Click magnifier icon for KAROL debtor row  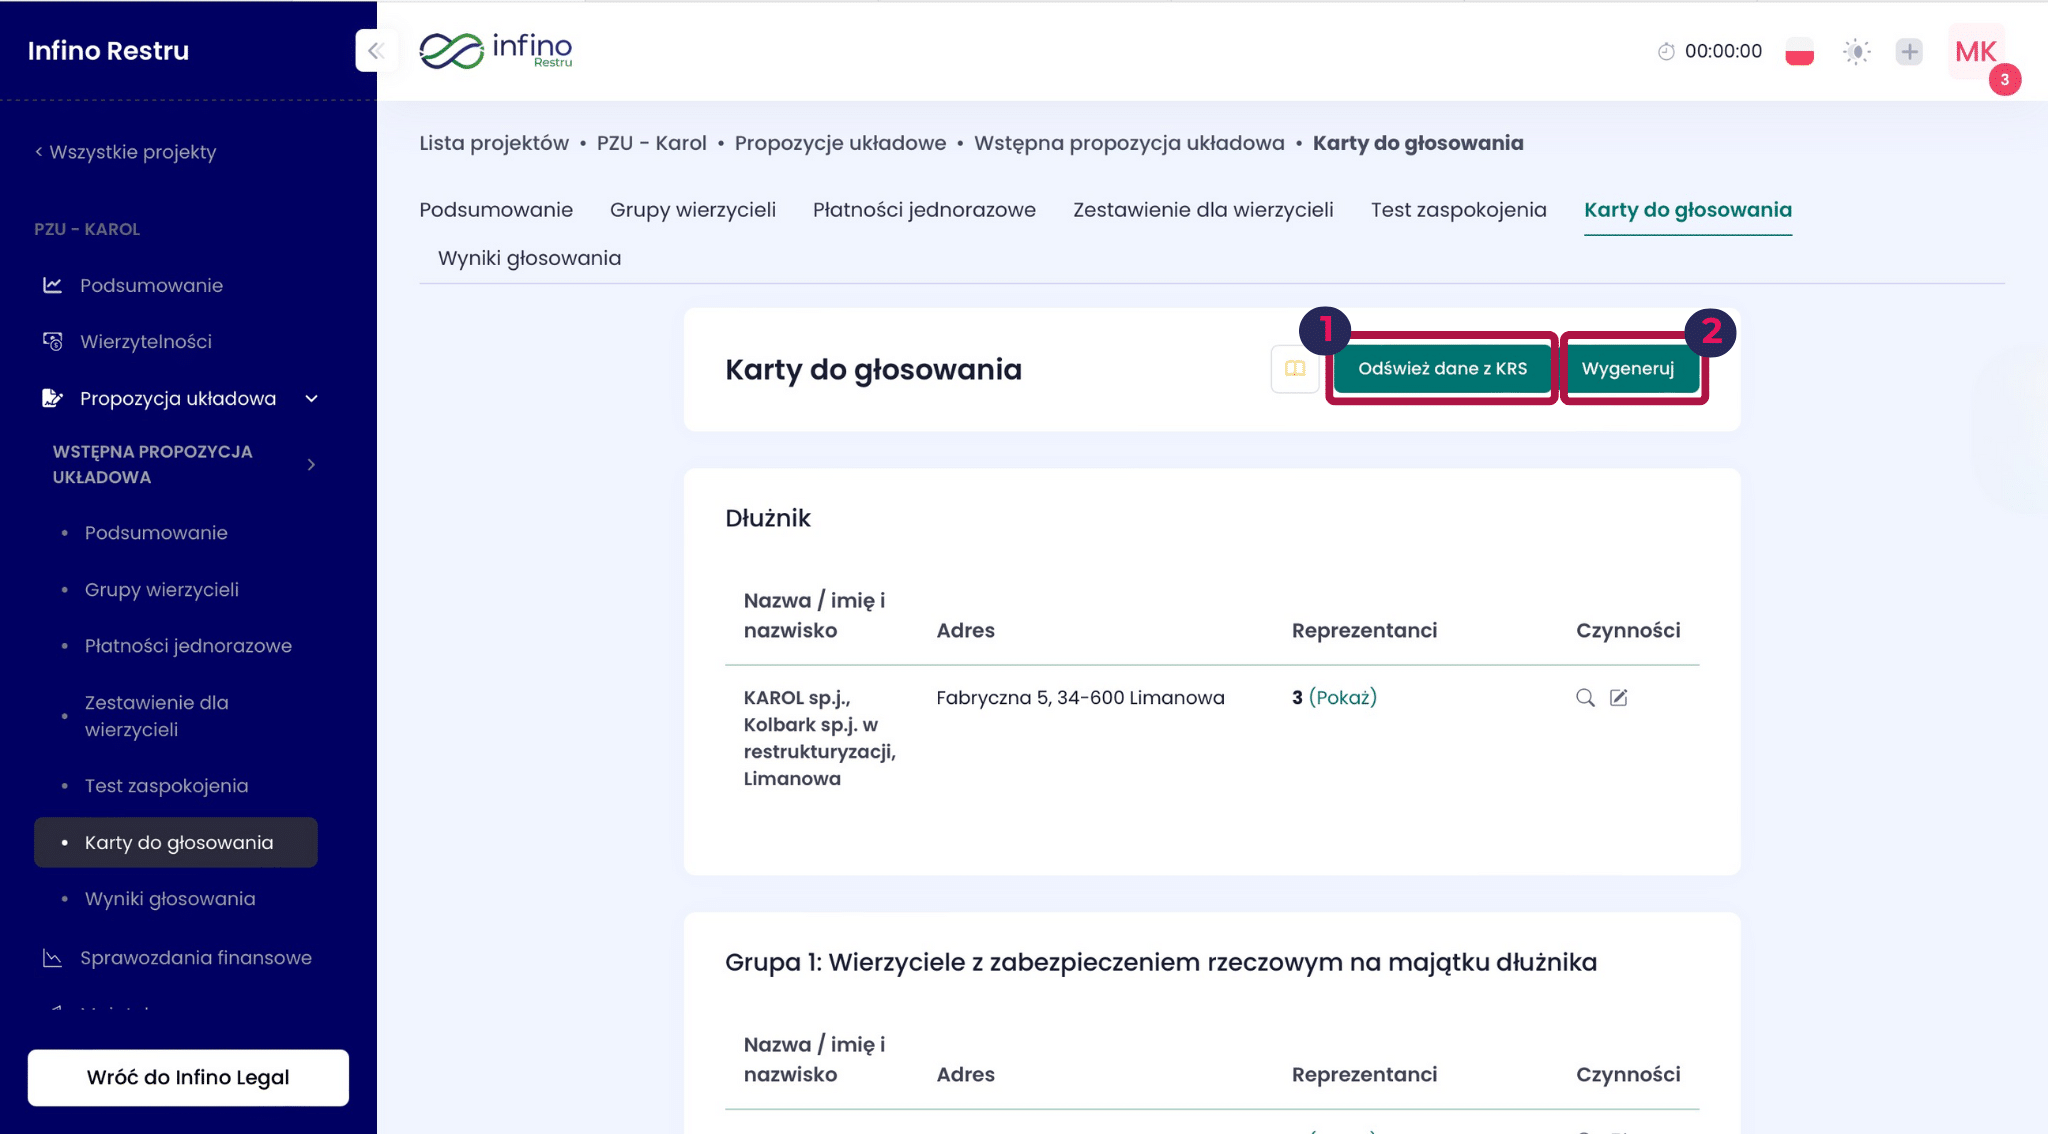click(1585, 698)
